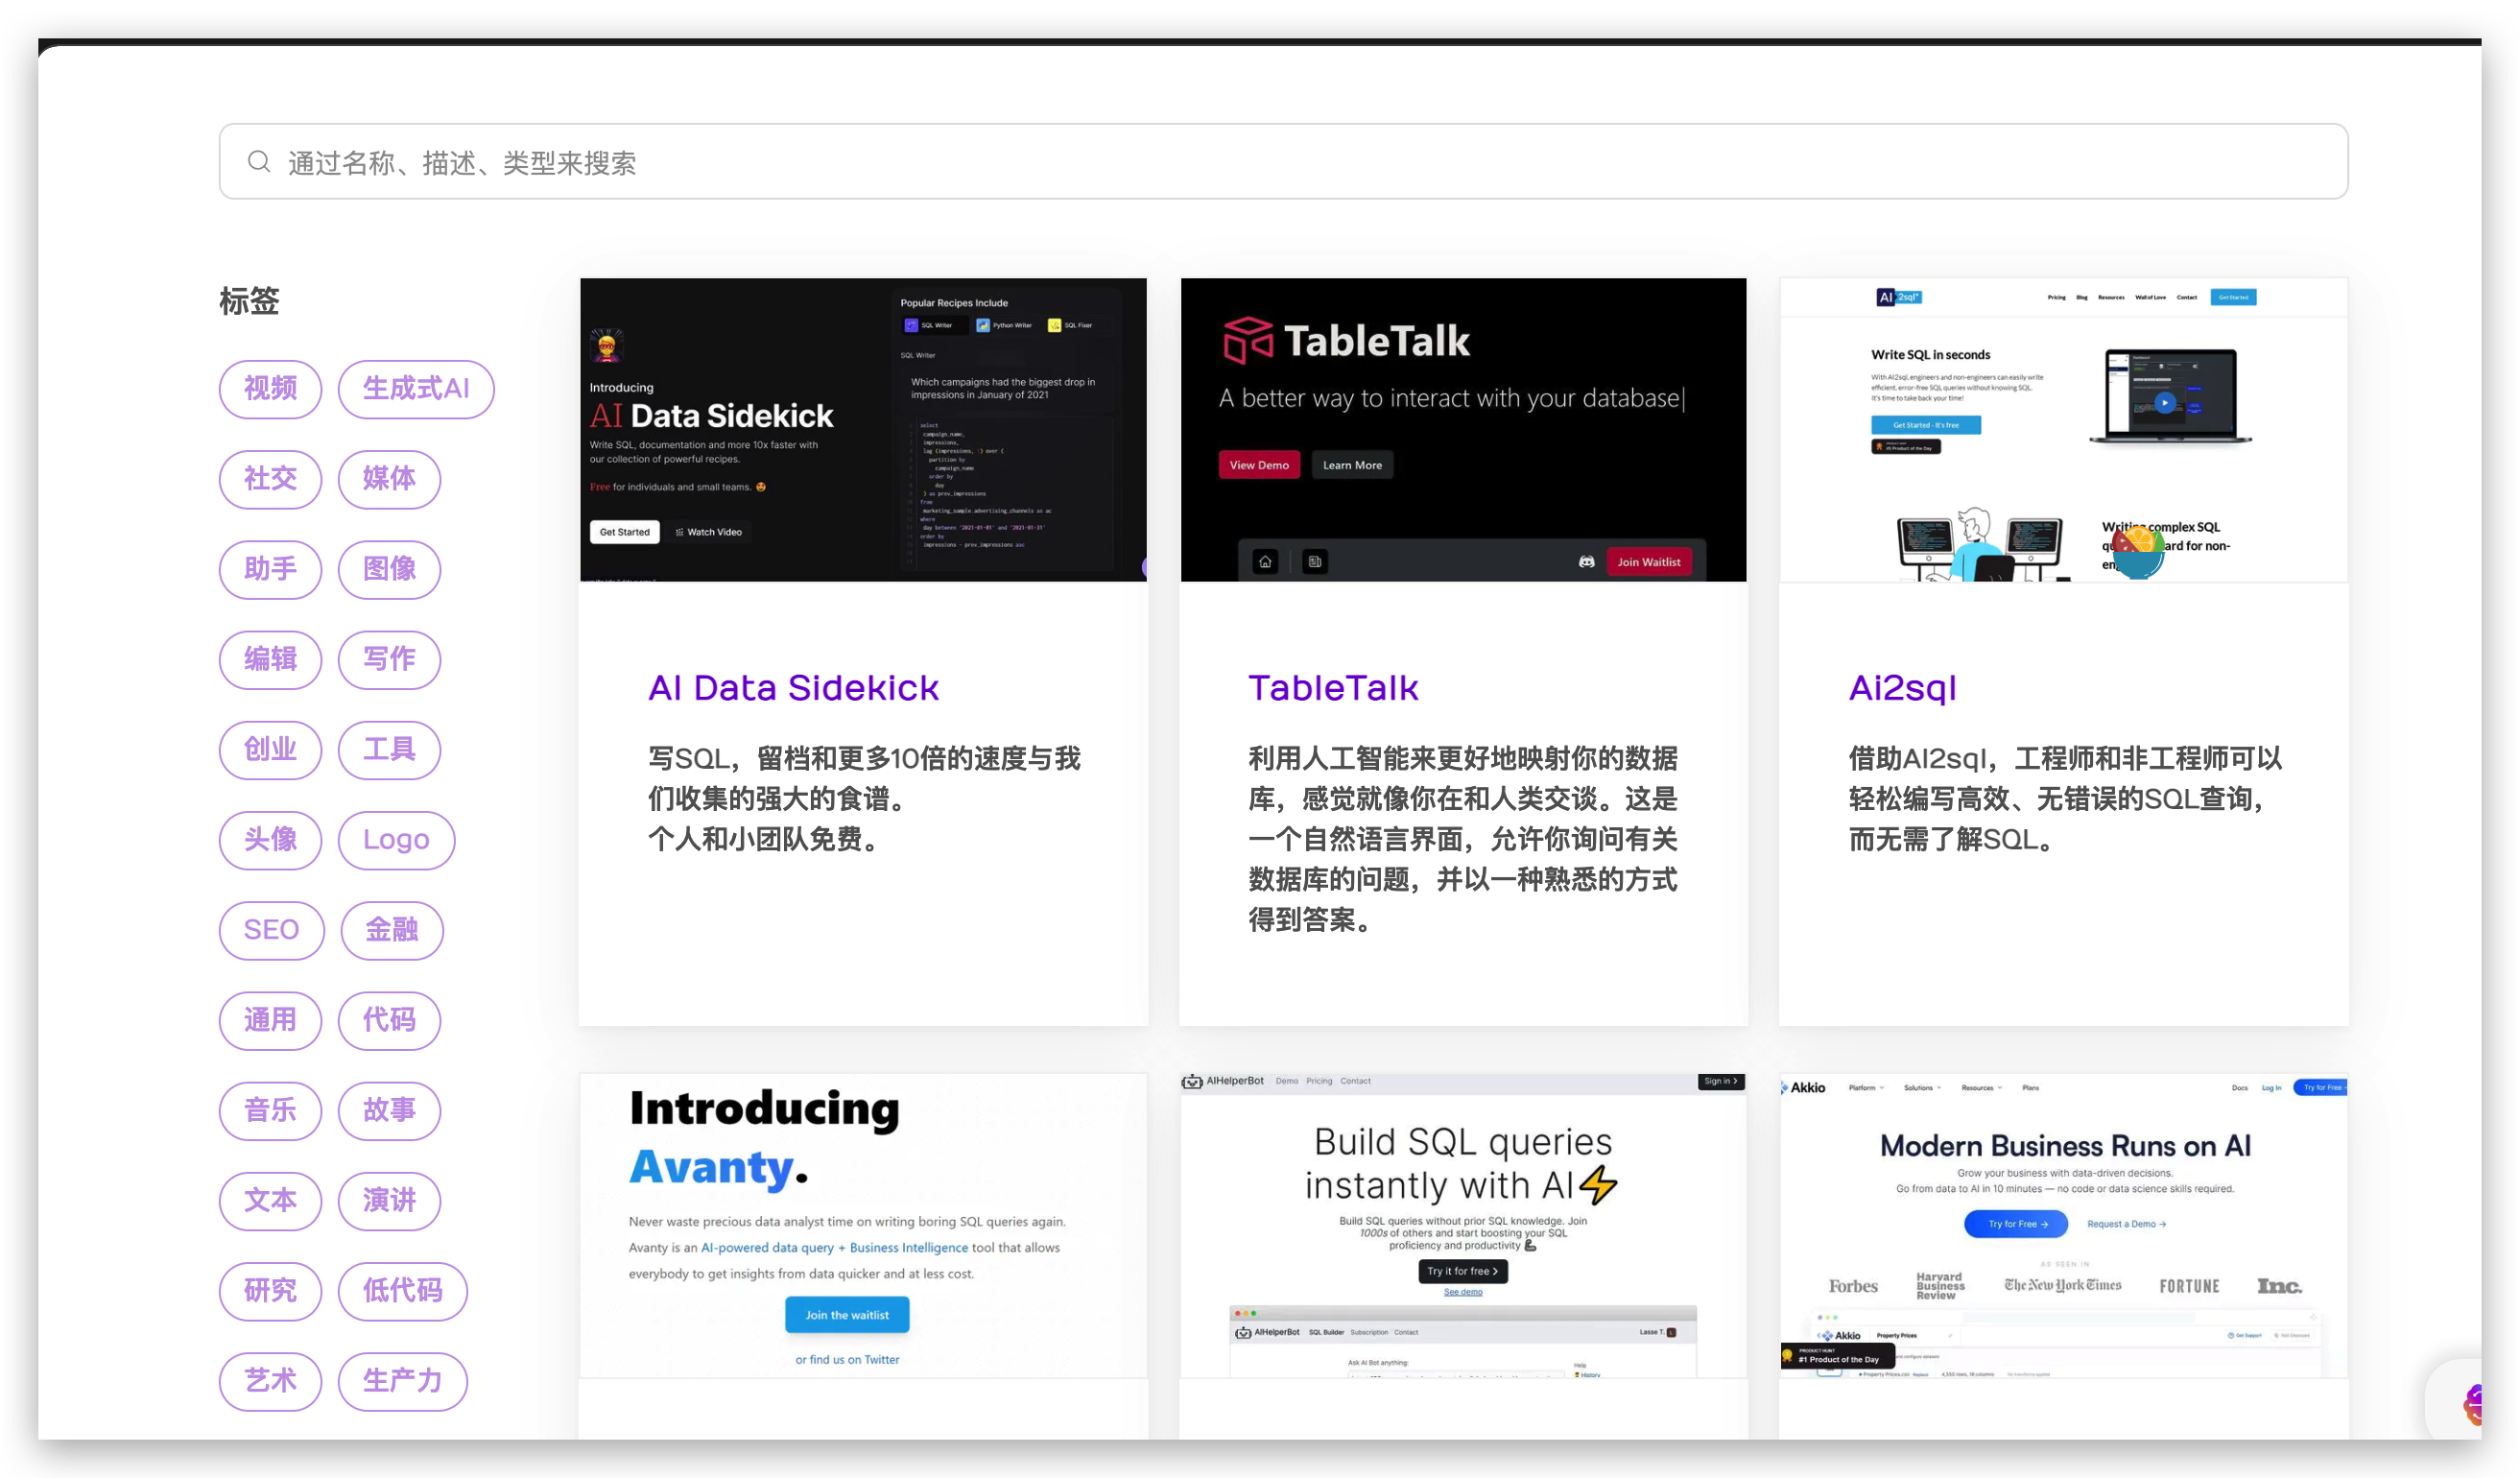Filter by the 创业 tag
Screen dimensions: 2520x1478
(270, 749)
